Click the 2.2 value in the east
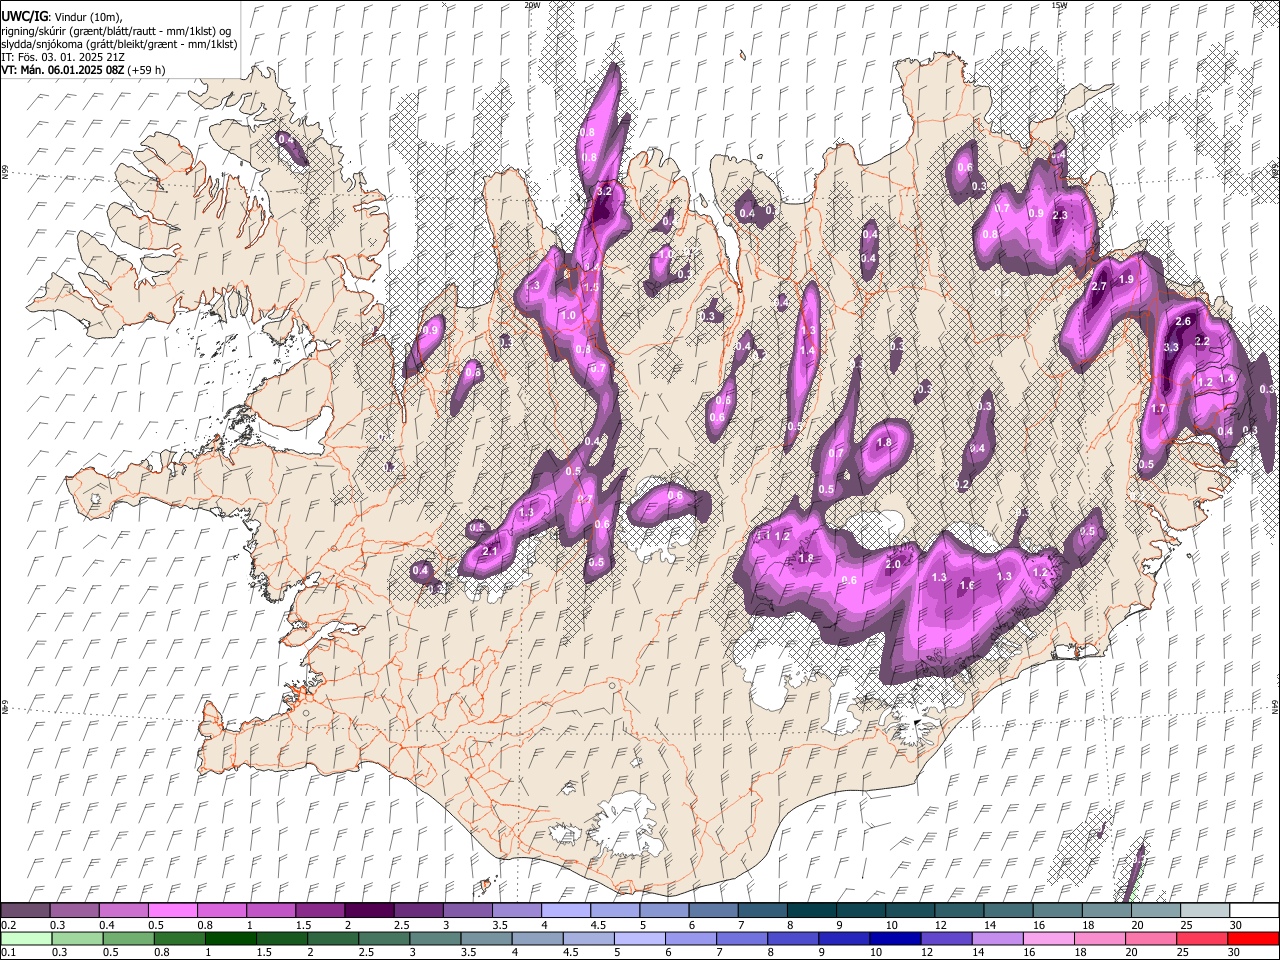1280x960 pixels. pos(1202,341)
